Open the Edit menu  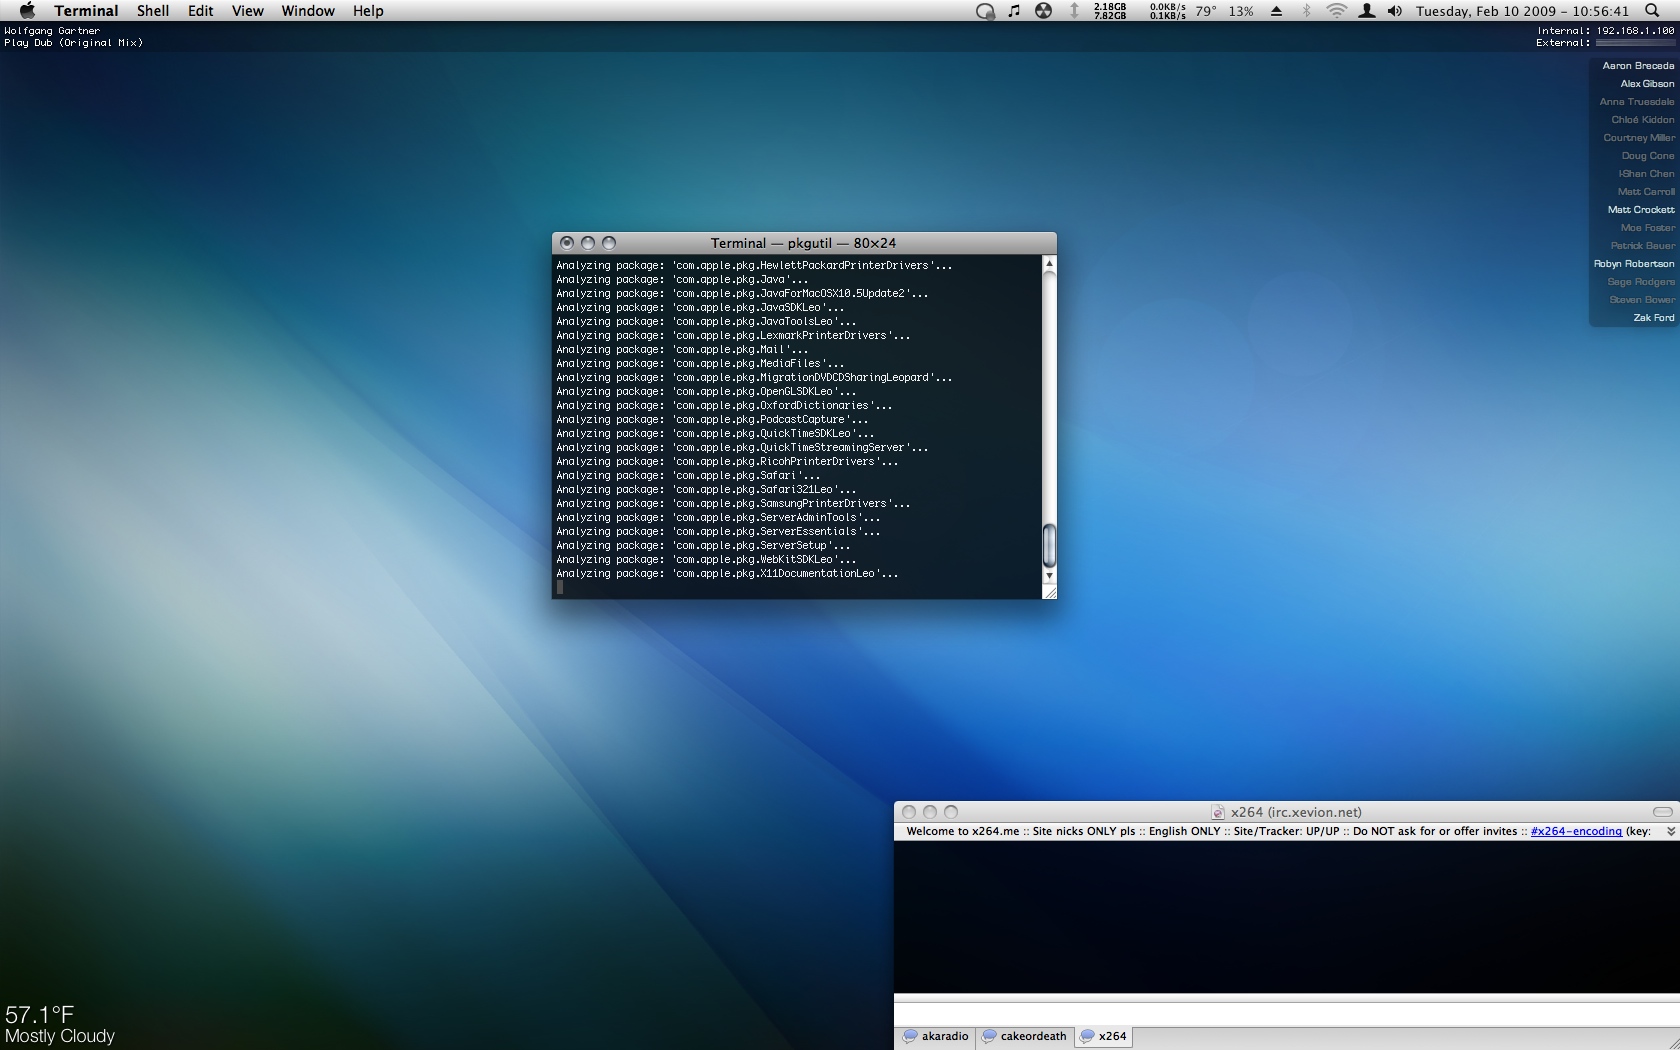tap(201, 11)
